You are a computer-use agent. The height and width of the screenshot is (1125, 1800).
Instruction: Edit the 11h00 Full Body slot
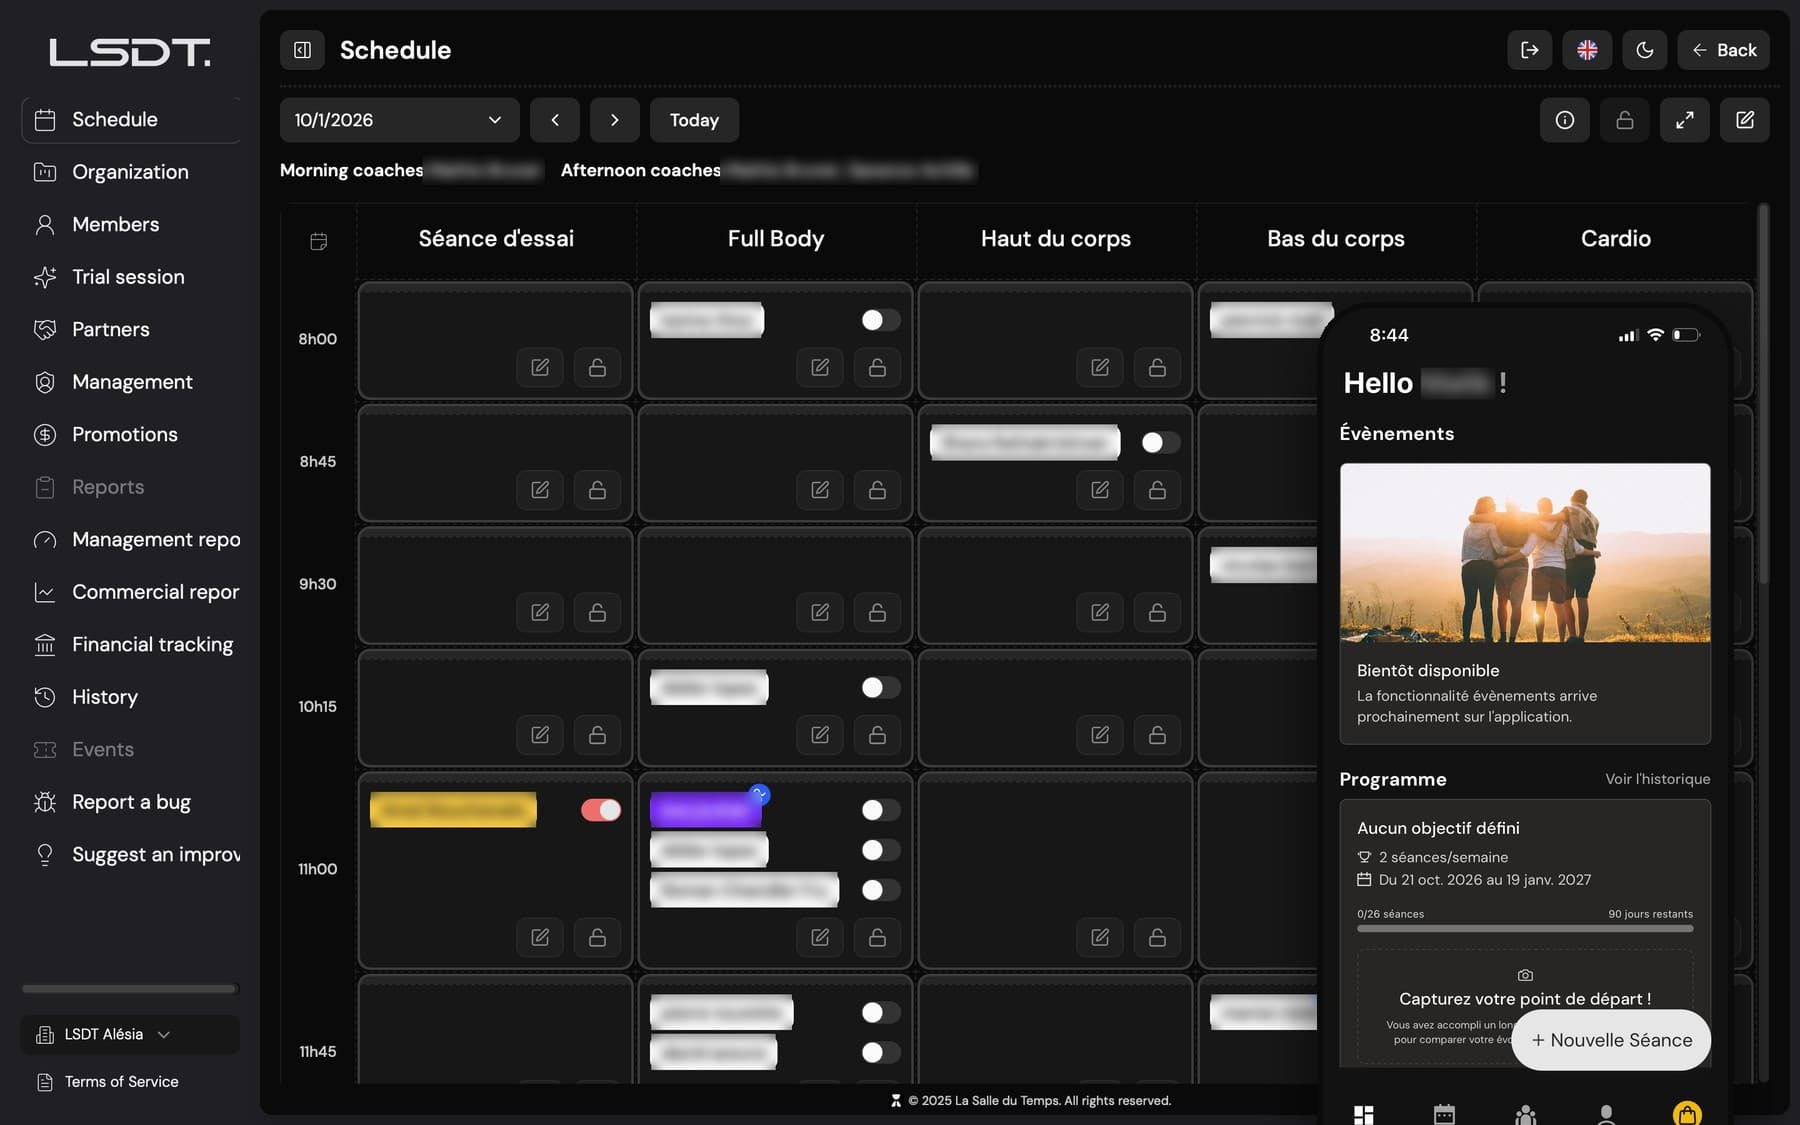820,937
